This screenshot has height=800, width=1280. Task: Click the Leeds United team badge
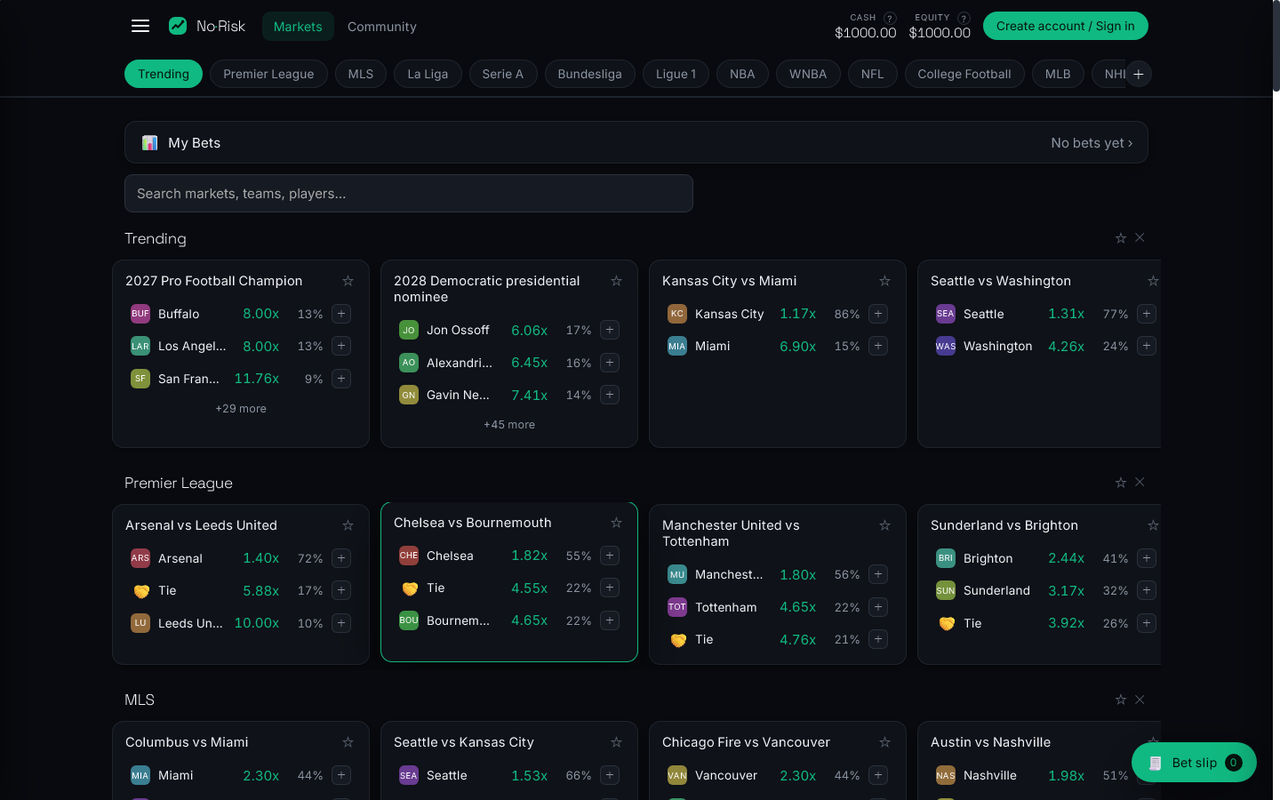pos(141,623)
